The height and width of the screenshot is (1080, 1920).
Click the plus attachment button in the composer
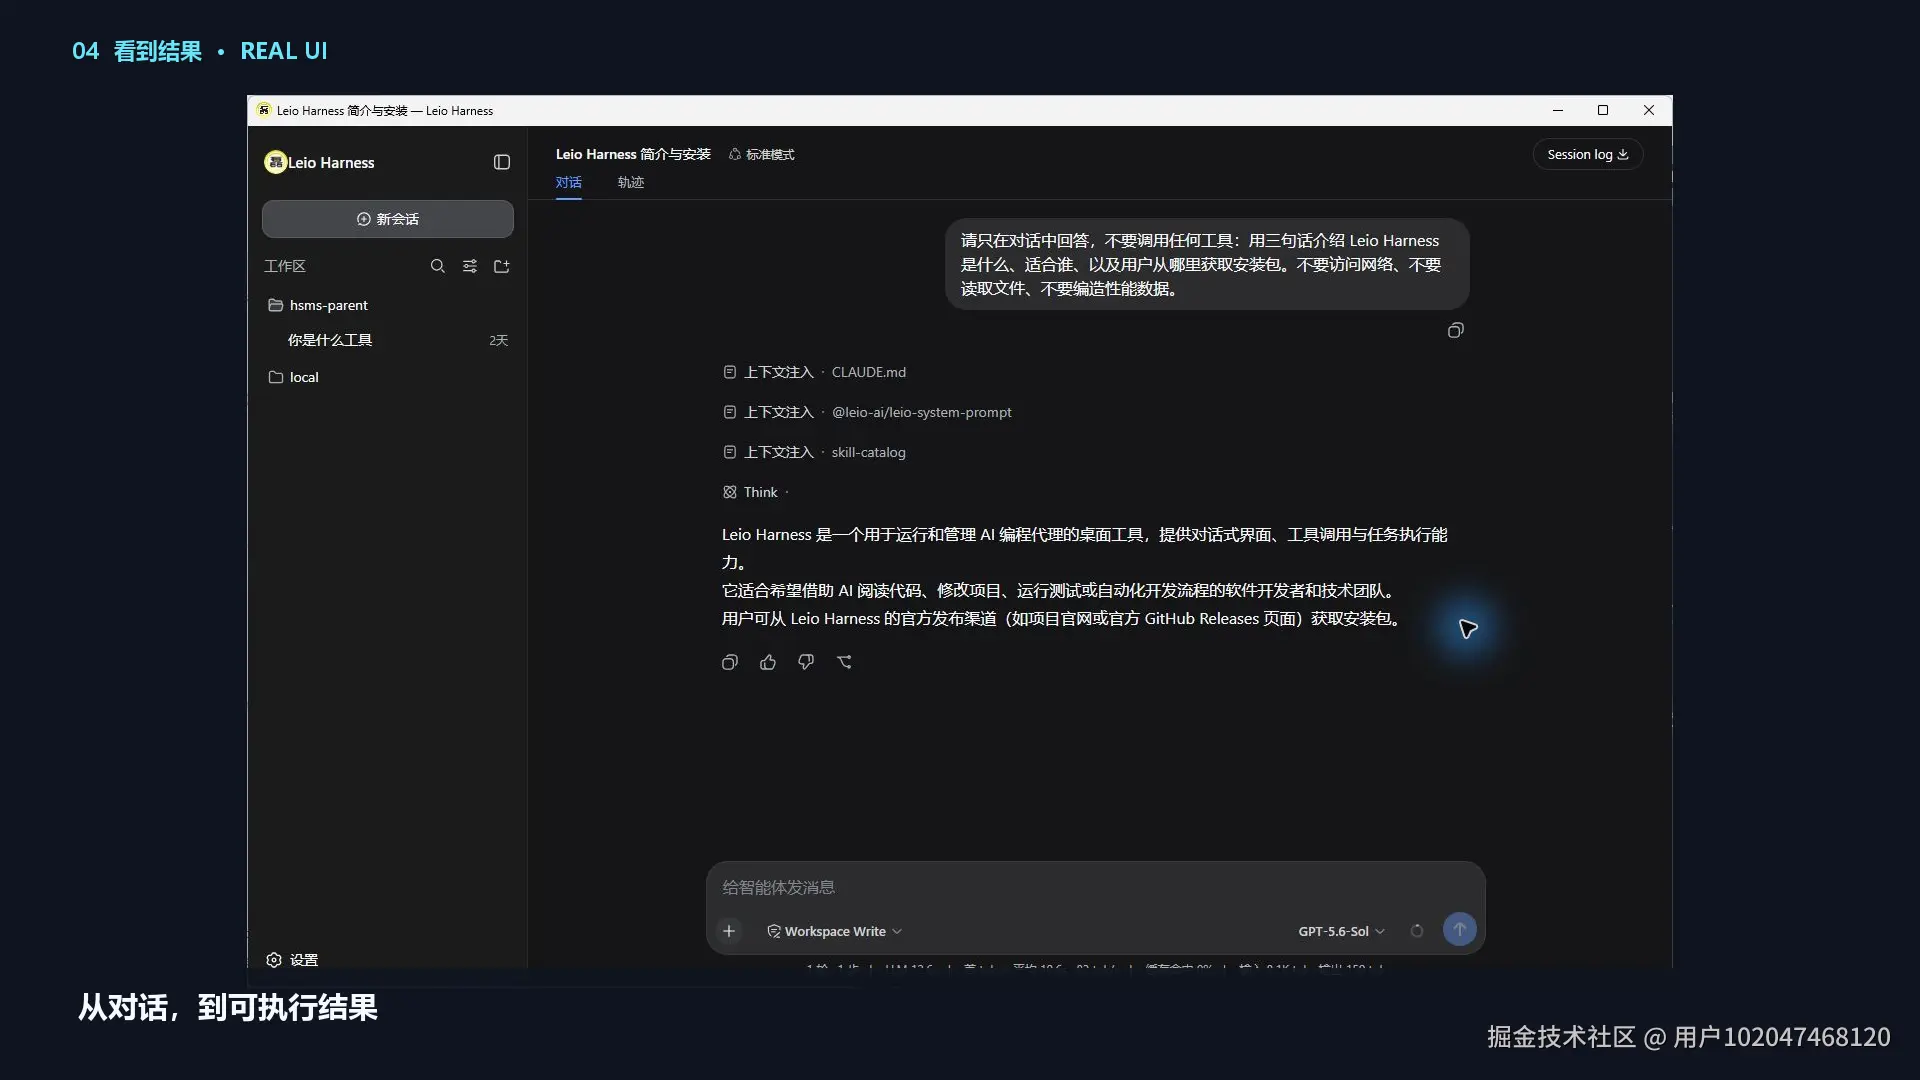point(729,931)
